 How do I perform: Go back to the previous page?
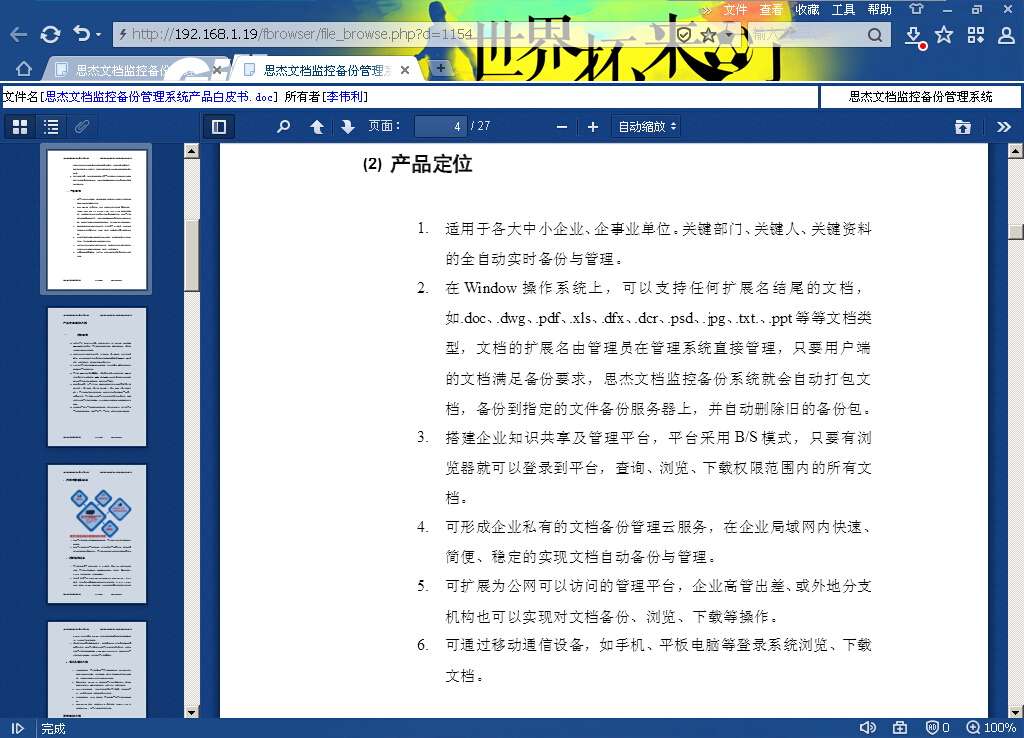click(x=19, y=35)
